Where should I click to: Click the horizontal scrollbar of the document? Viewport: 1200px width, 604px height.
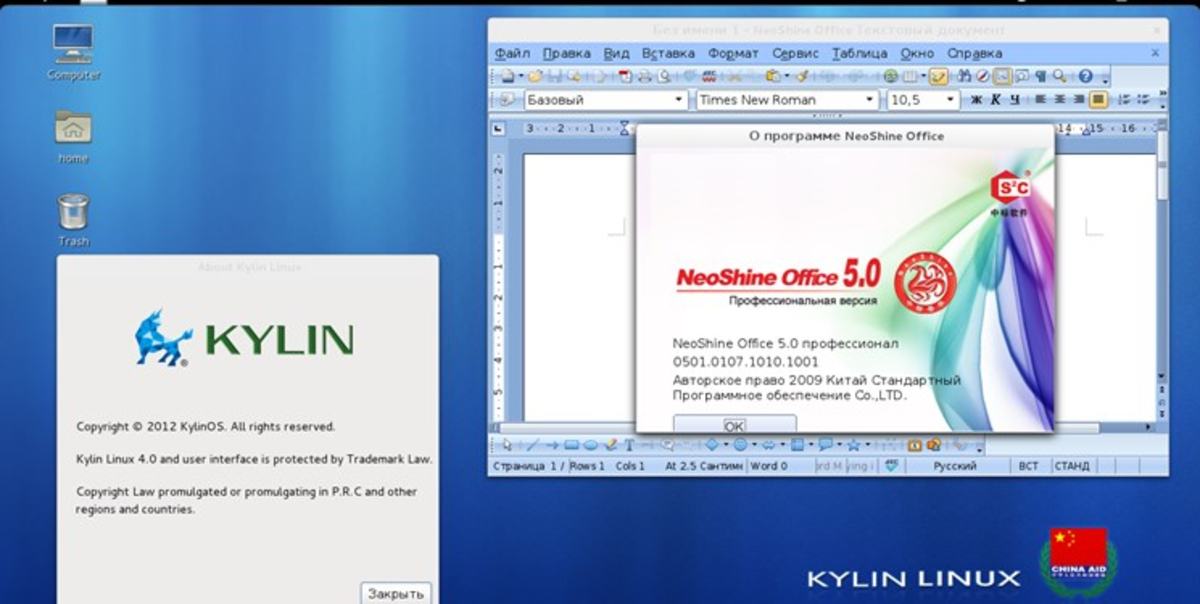tap(1075, 428)
